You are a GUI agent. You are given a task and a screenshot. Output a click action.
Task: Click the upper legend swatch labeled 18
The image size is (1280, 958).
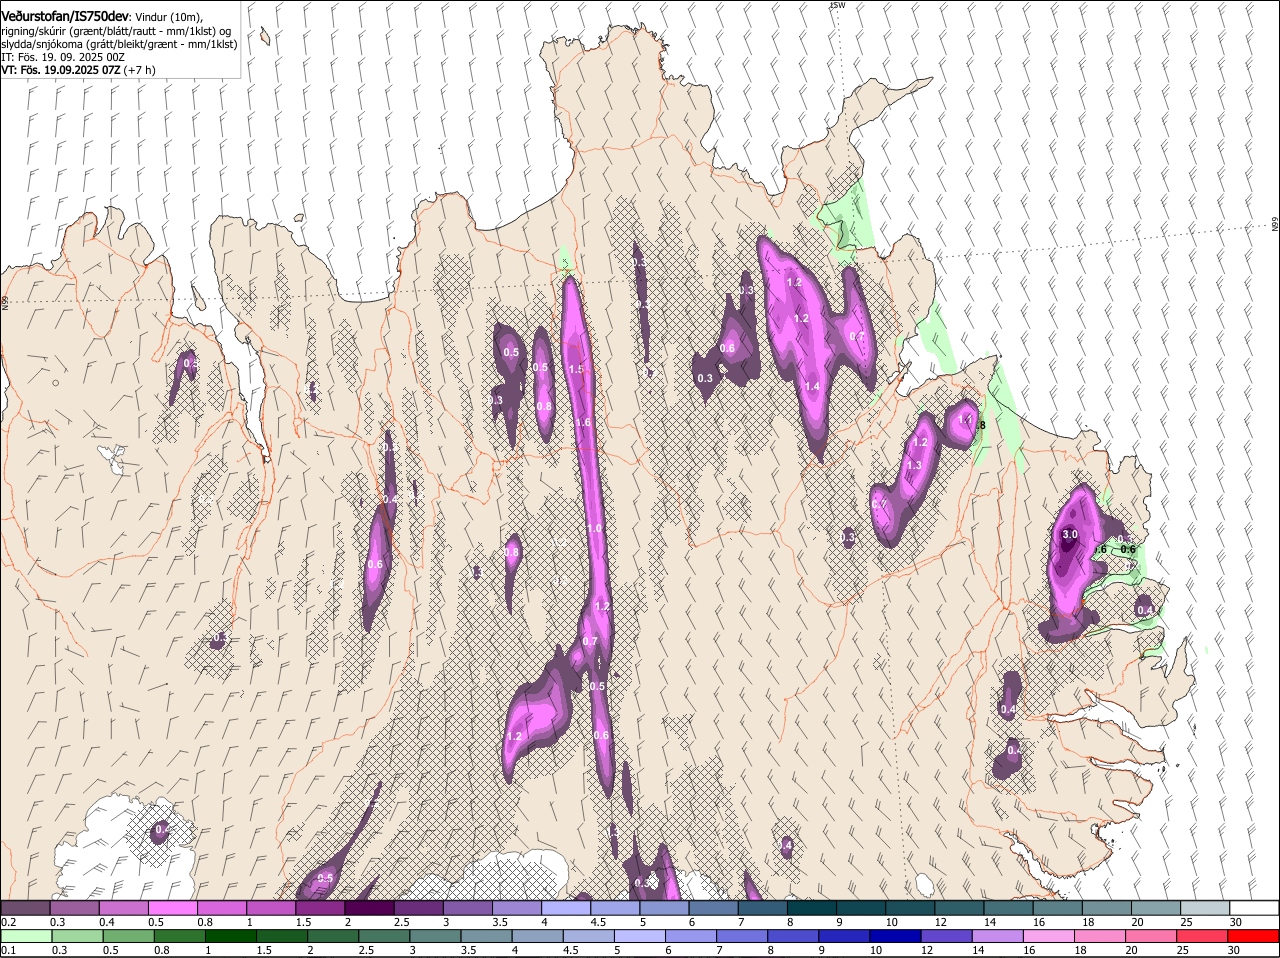pyautogui.click(x=1108, y=907)
